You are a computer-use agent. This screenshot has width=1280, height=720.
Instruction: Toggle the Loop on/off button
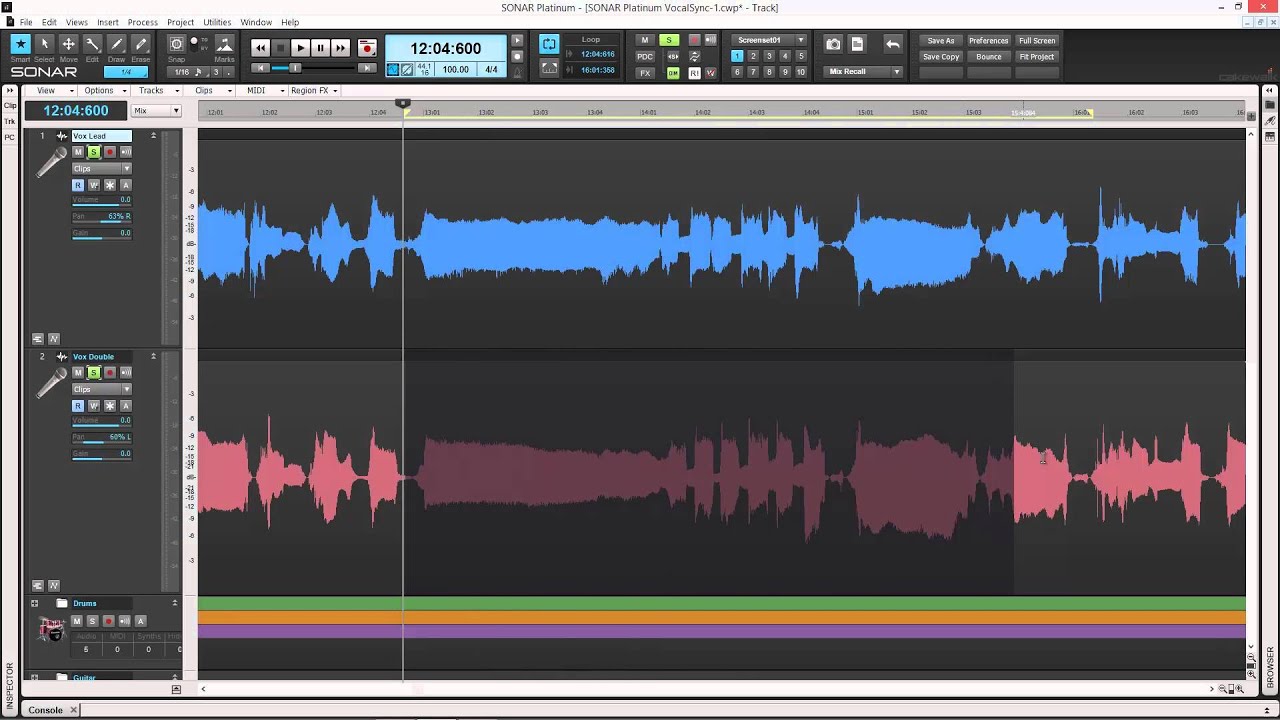click(549, 43)
